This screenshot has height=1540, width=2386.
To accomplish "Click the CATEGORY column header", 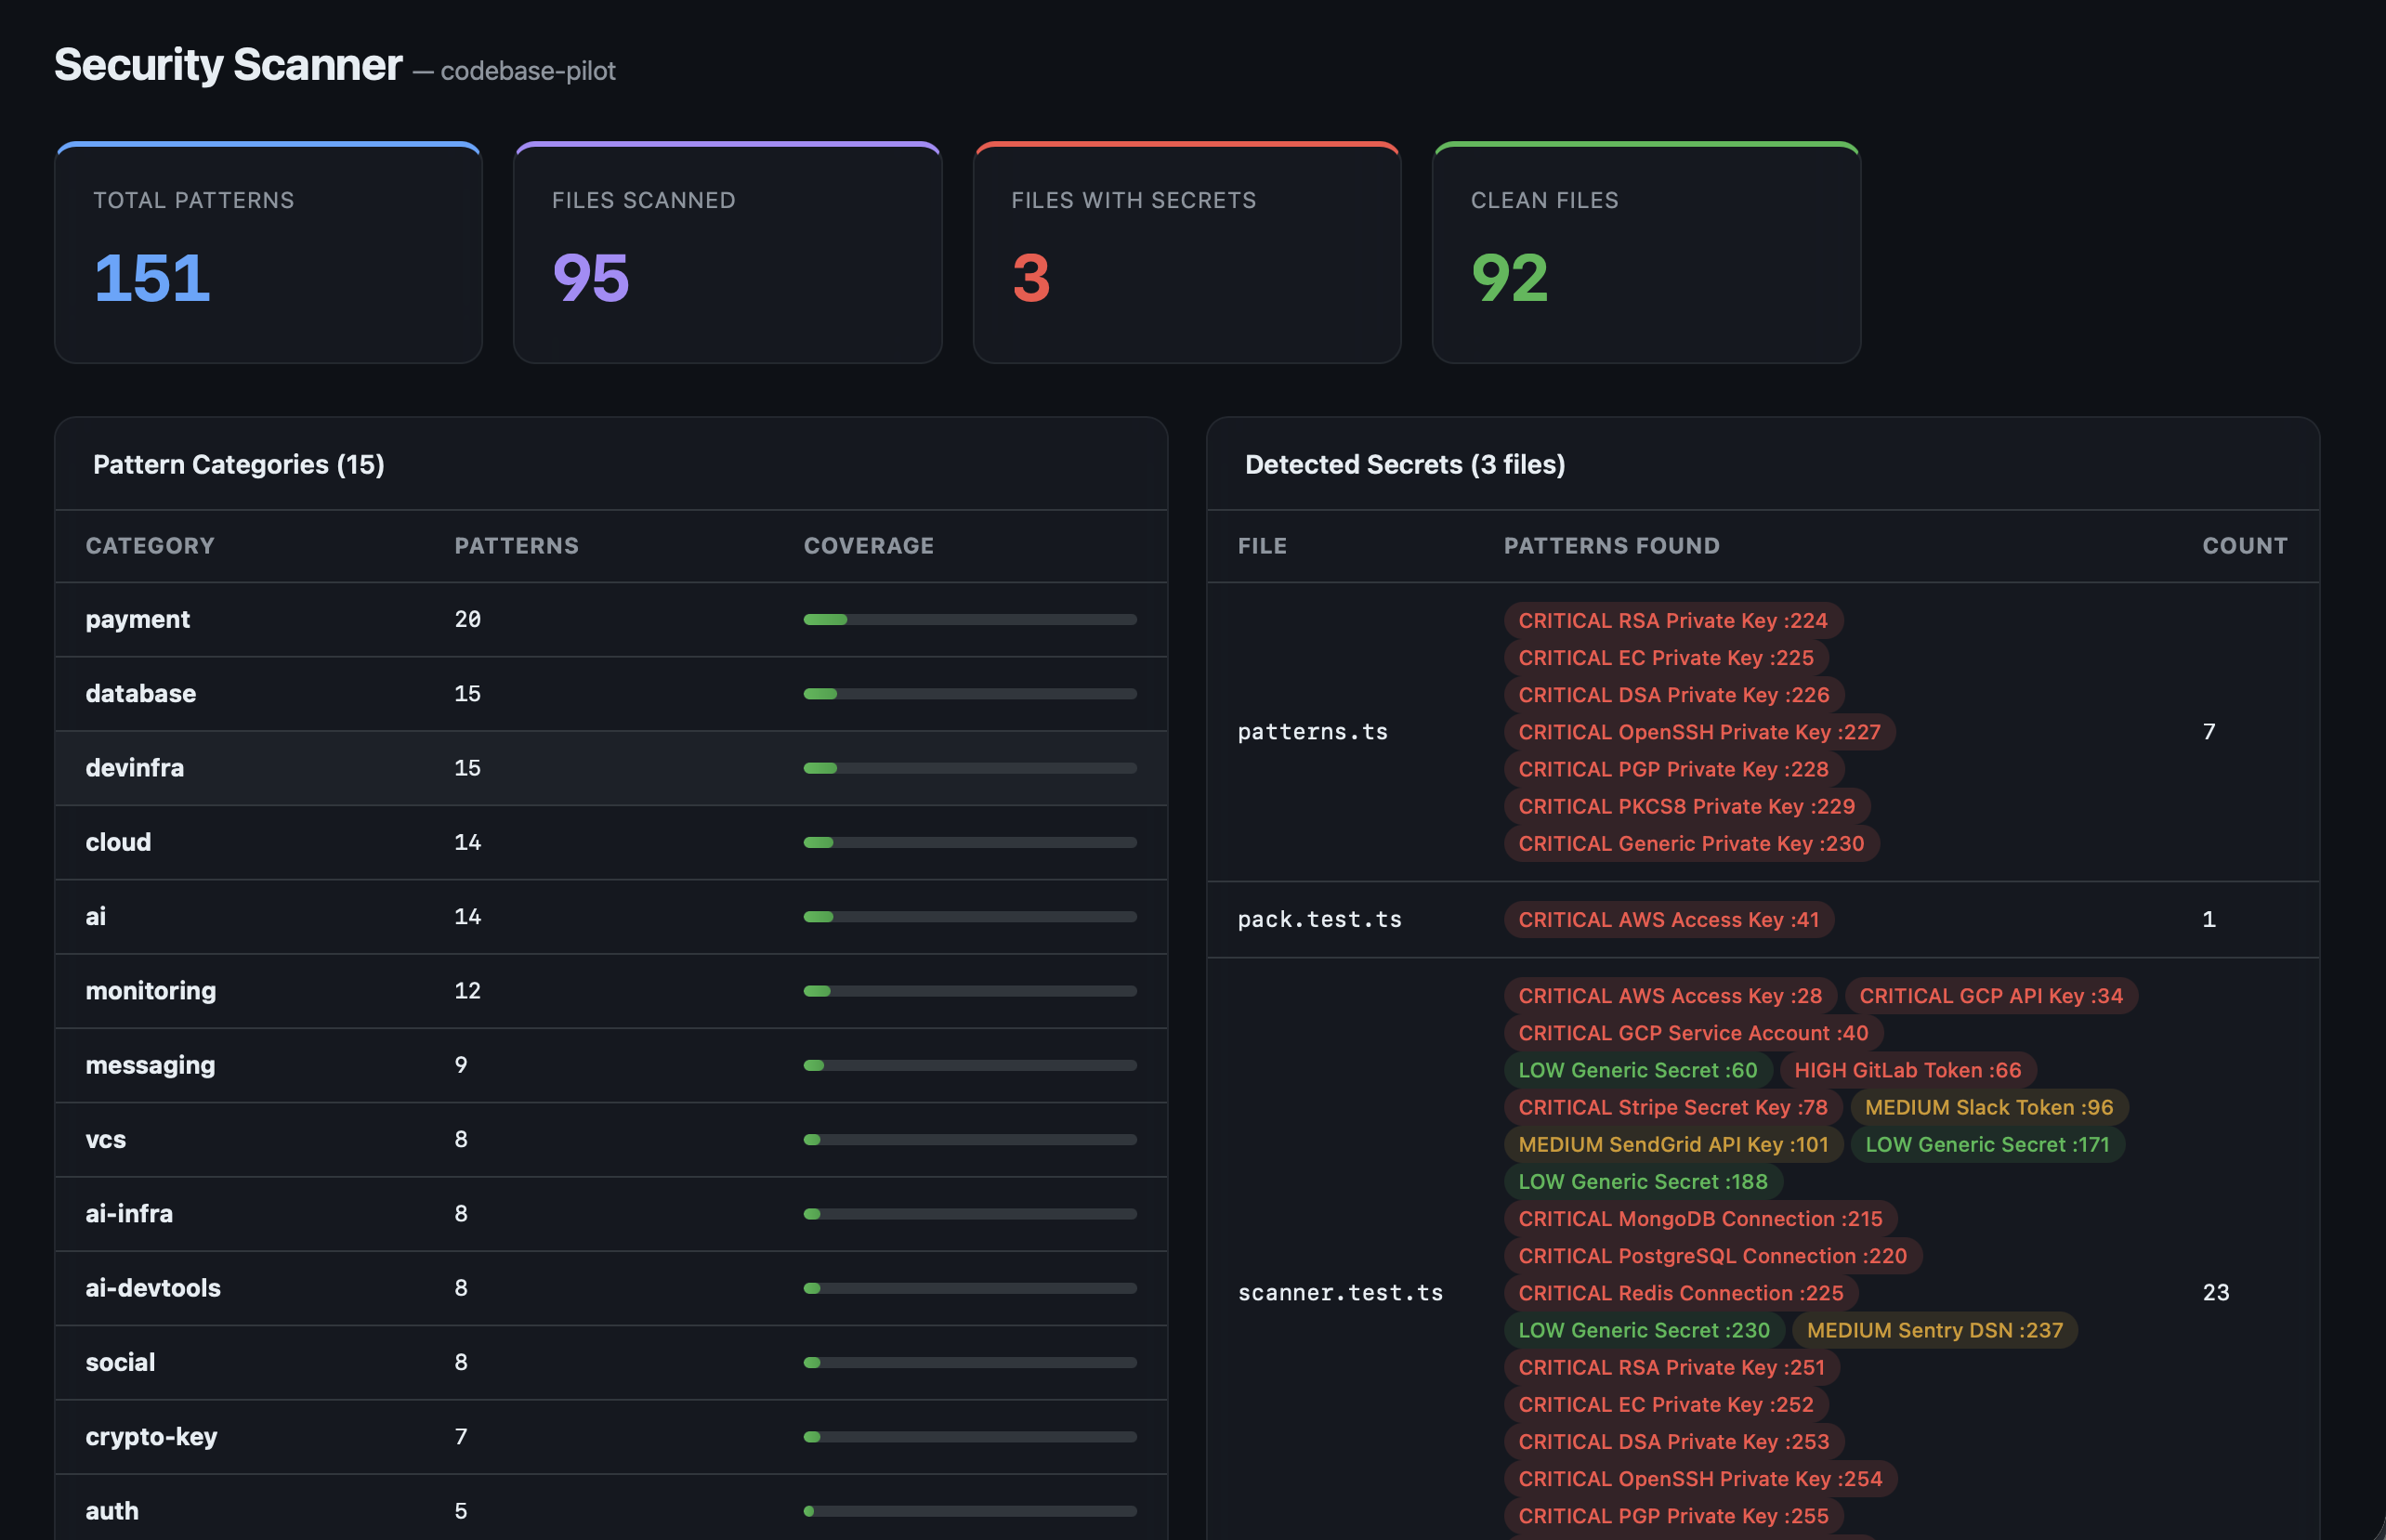I will [150, 546].
